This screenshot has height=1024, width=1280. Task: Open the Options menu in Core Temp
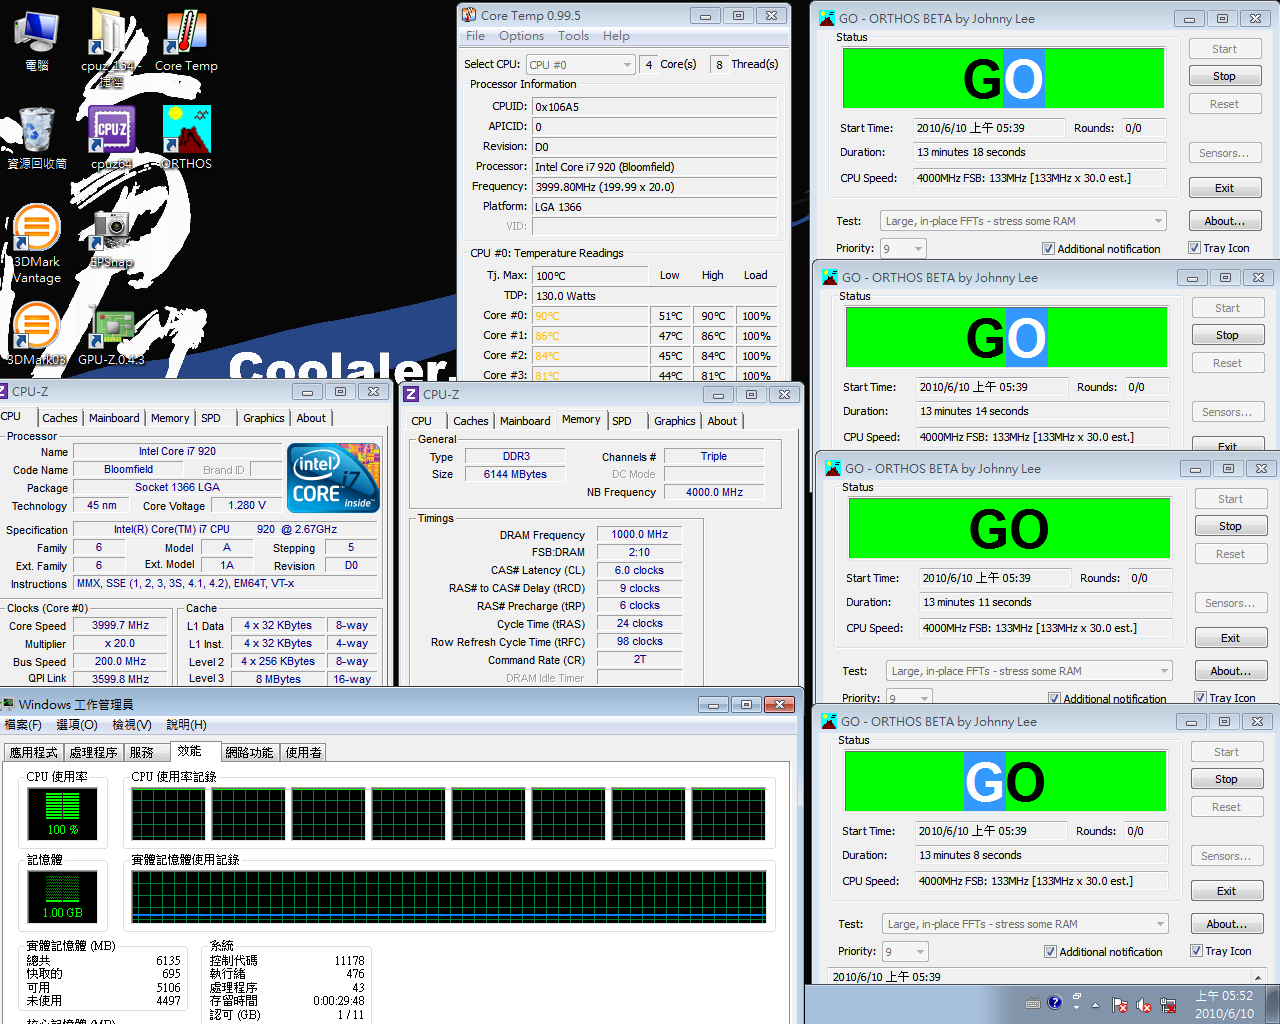(521, 36)
